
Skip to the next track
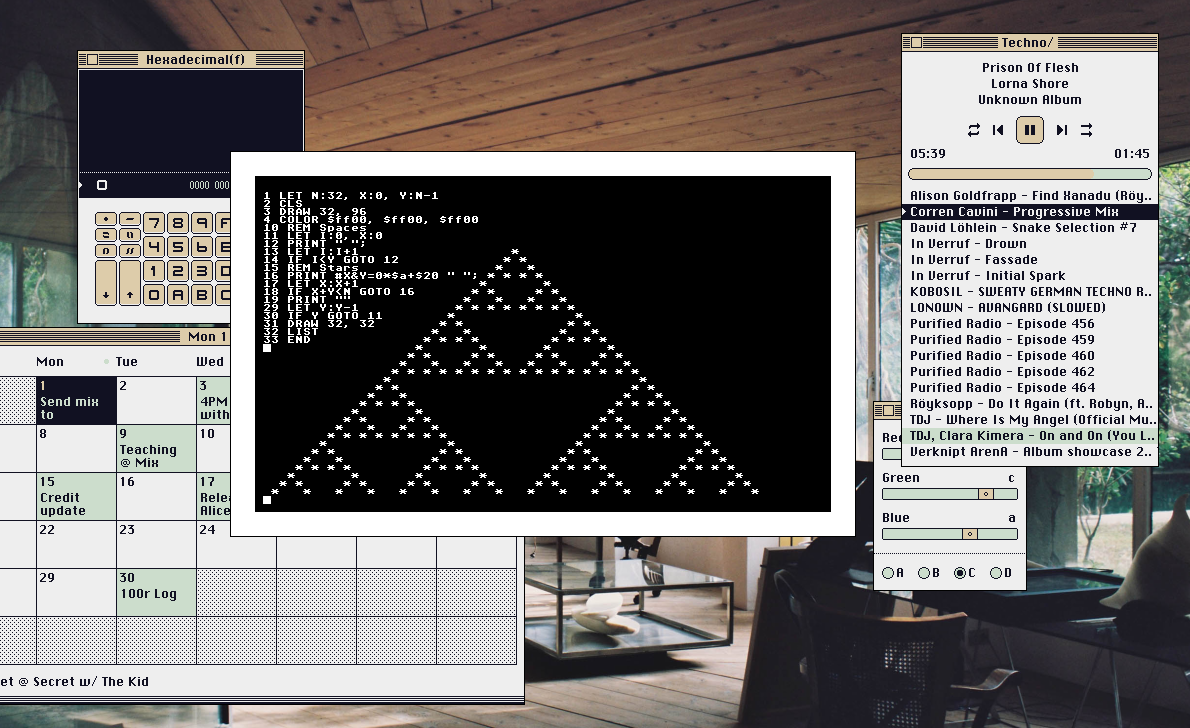[1061, 130]
